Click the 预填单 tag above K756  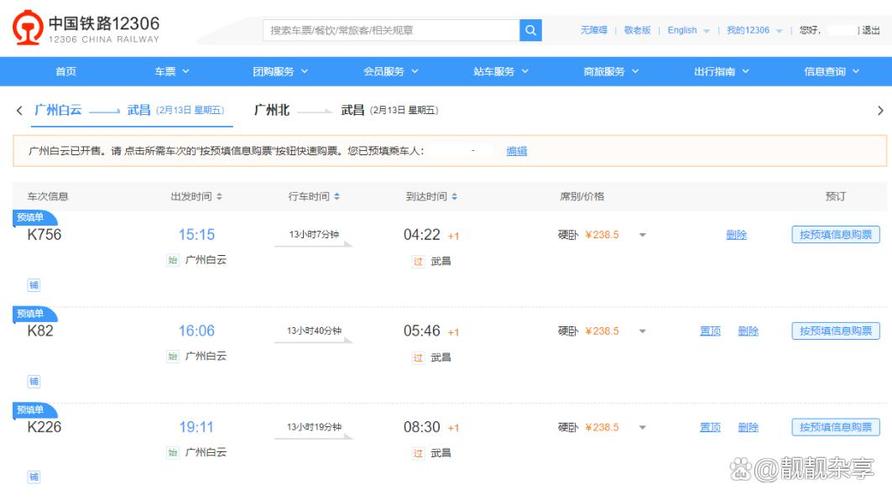(34, 217)
